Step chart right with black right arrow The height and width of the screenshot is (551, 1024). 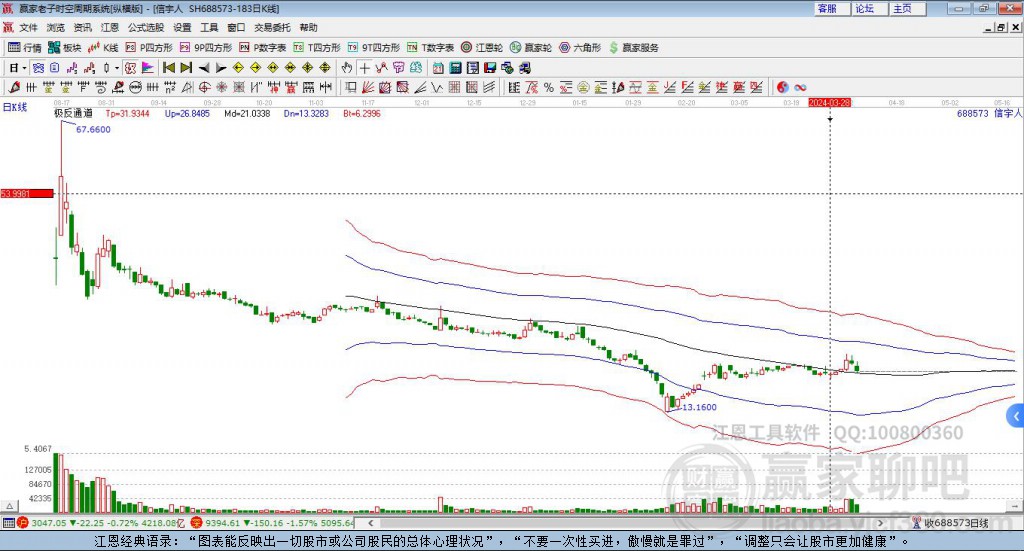pyautogui.click(x=221, y=68)
